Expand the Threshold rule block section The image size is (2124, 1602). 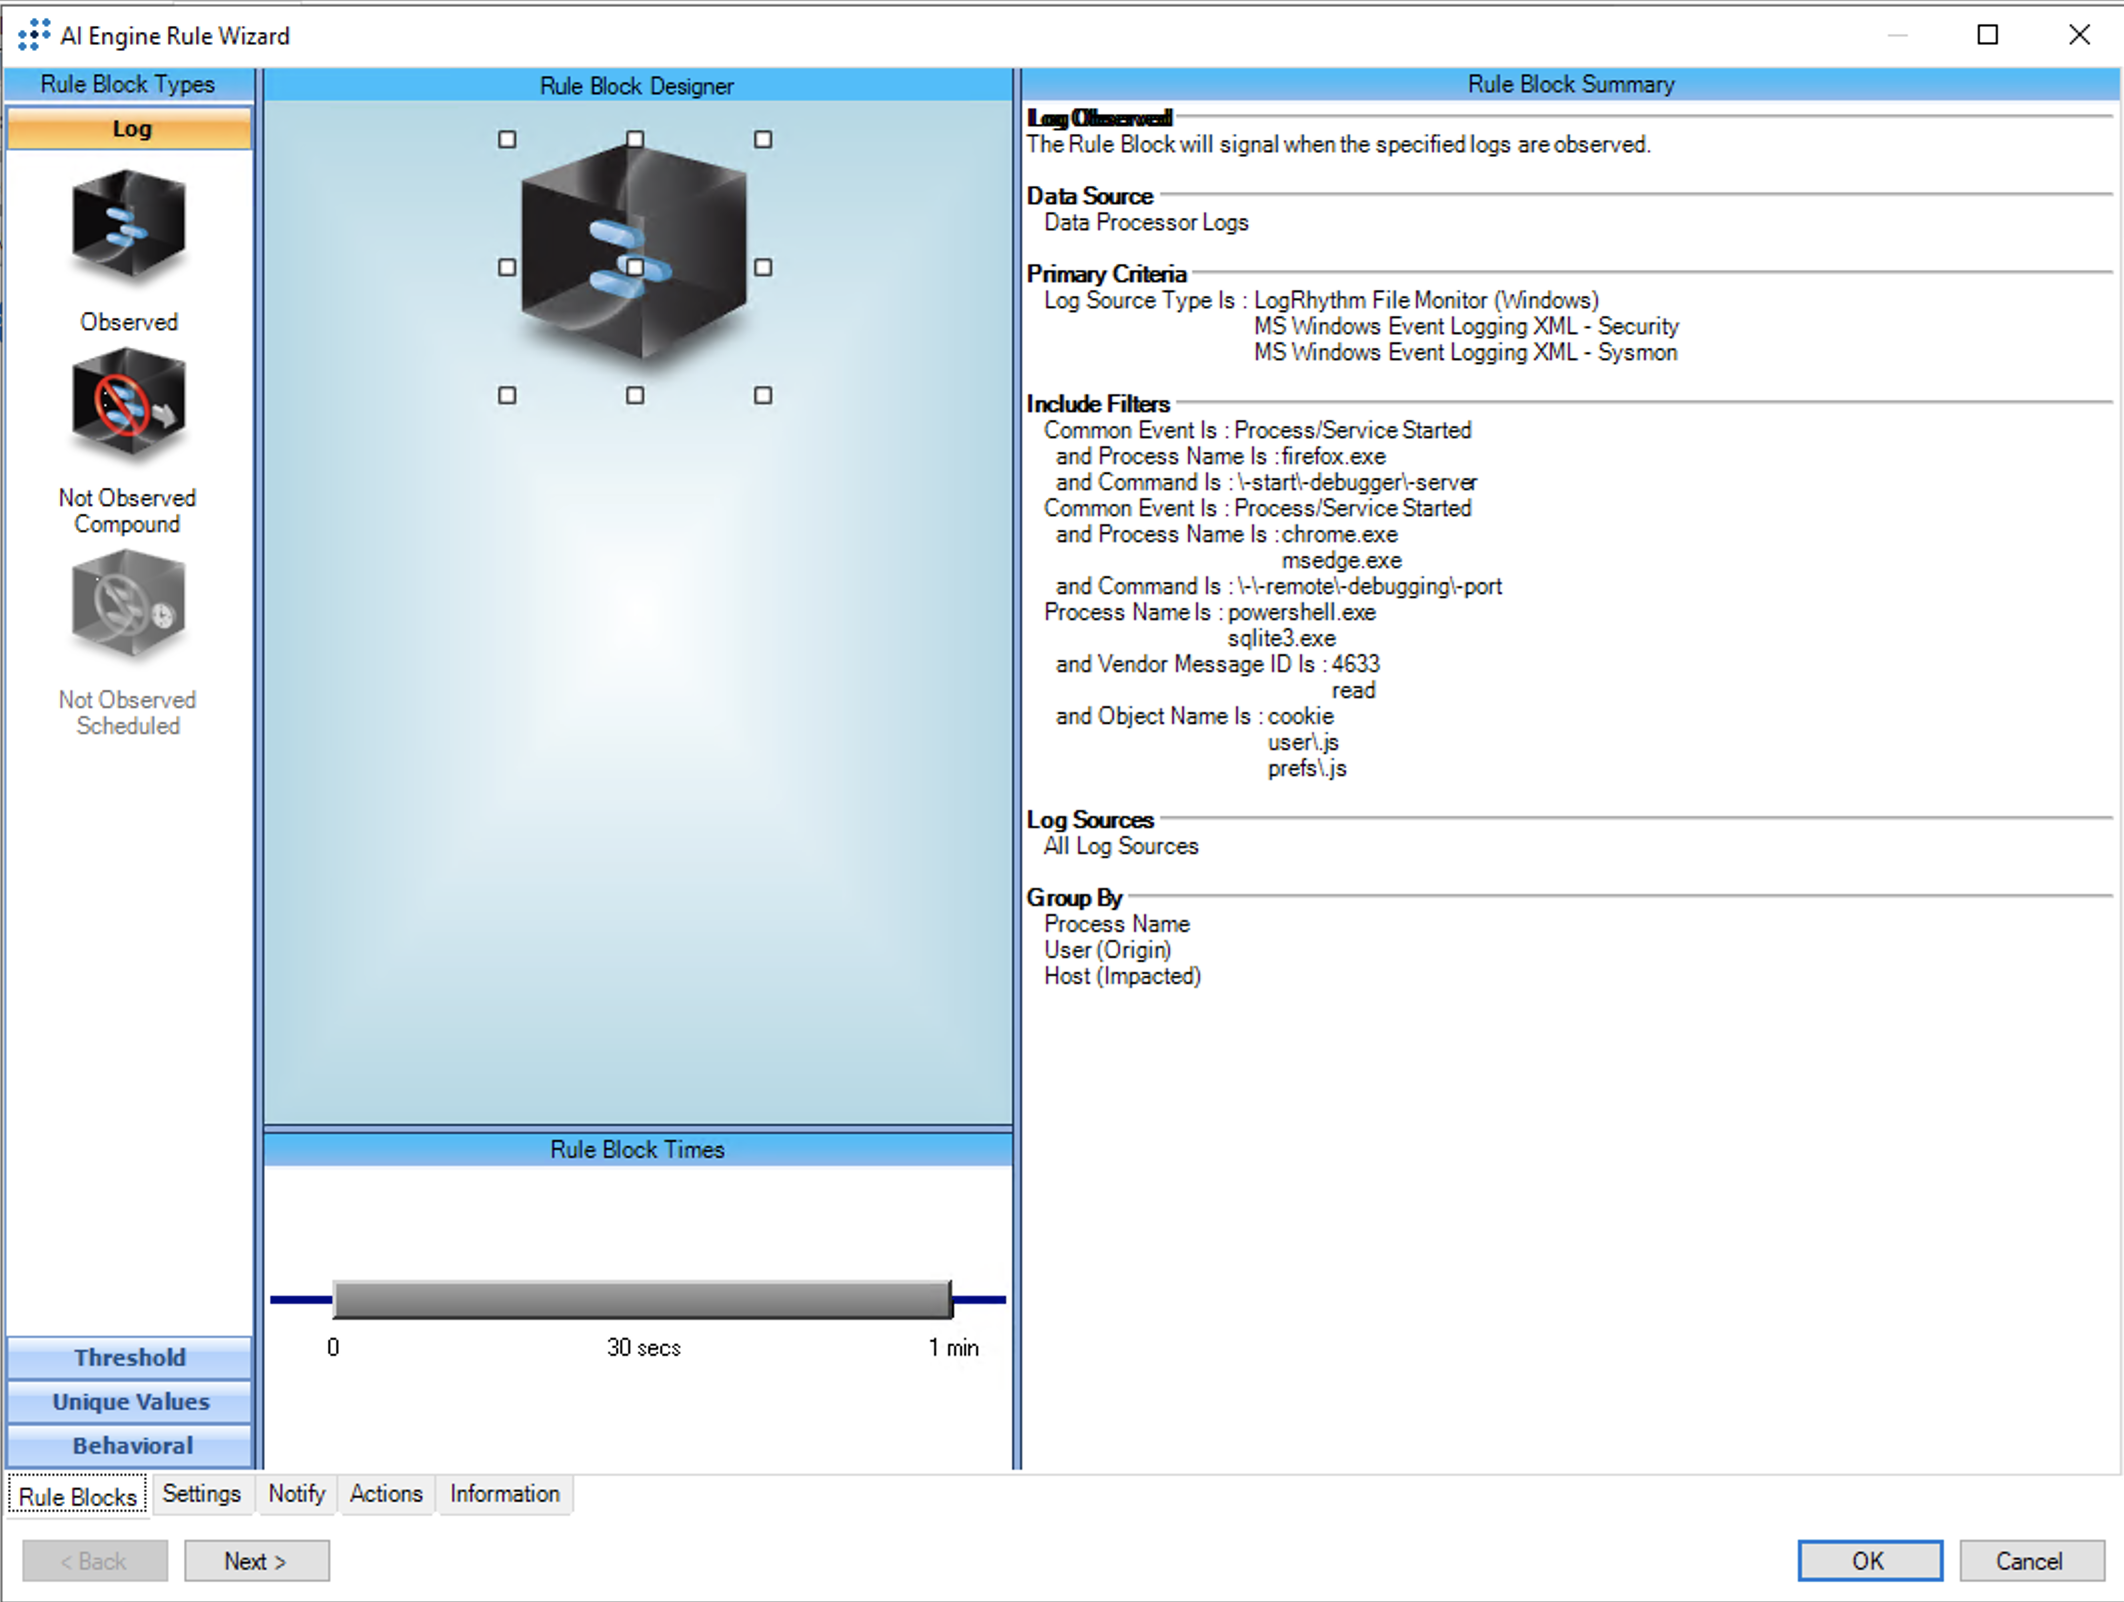coord(130,1357)
